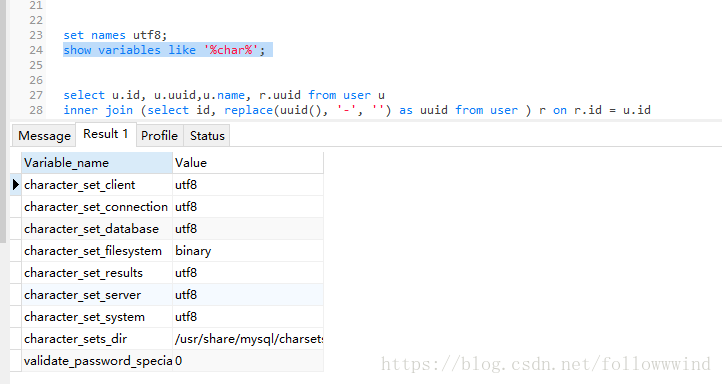This screenshot has height=384, width=722.
Task: Select the character_set_database cell
Action: point(97,229)
